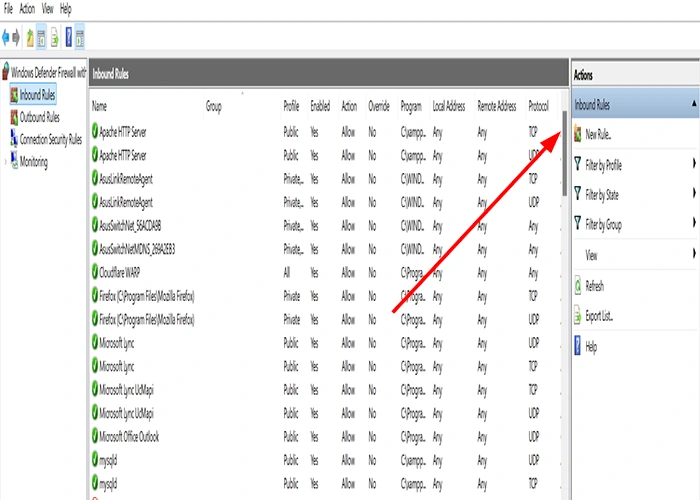This screenshot has width=700, height=500.
Task: Click green check icon of AsusSwitchNet_56ACDA9B rule
Action: [95, 225]
